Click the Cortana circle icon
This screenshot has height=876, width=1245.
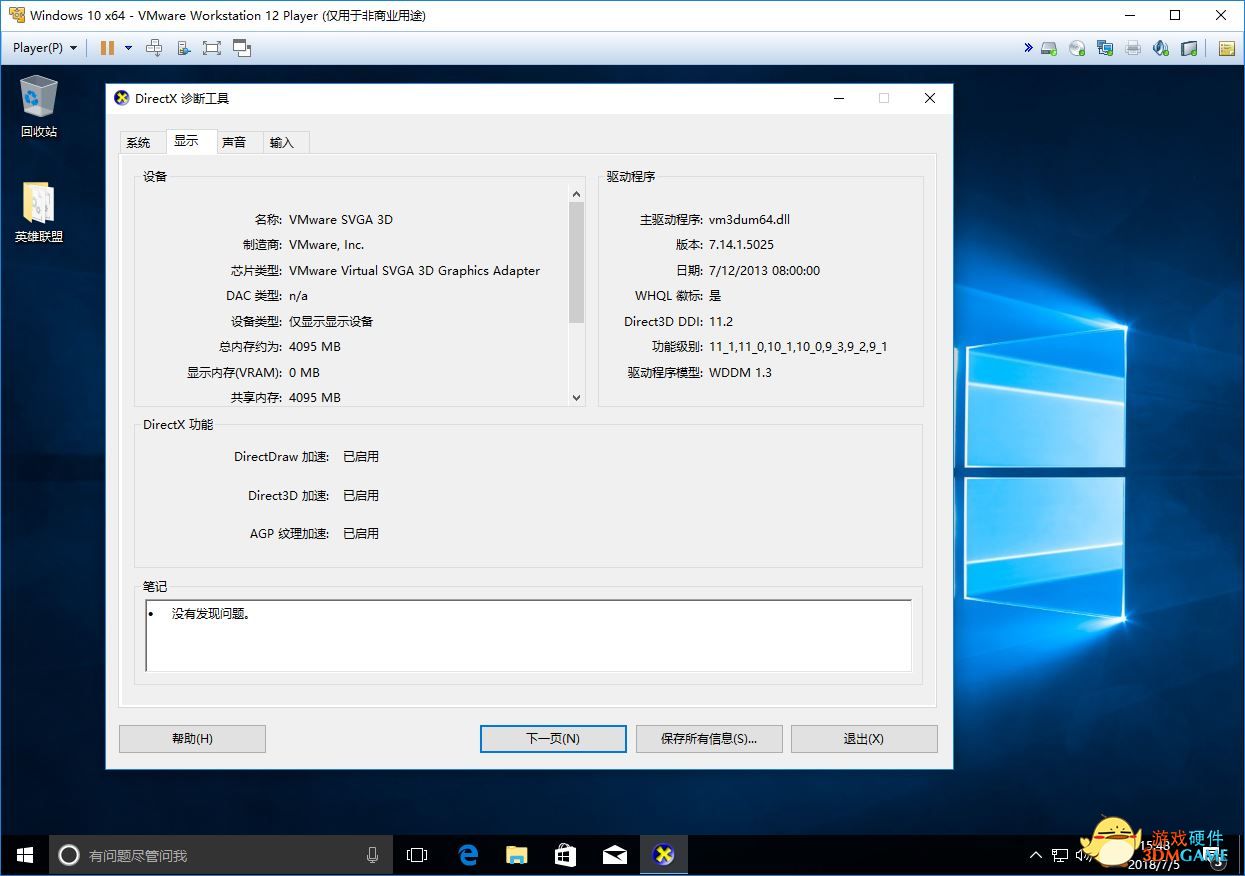pos(69,855)
